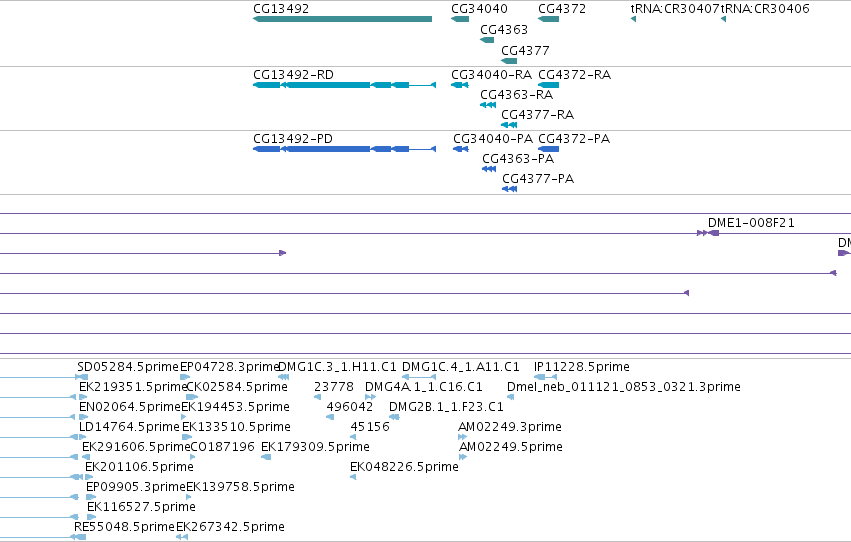Select the CG13492-PD protein label
The image size is (851, 542).
point(293,139)
